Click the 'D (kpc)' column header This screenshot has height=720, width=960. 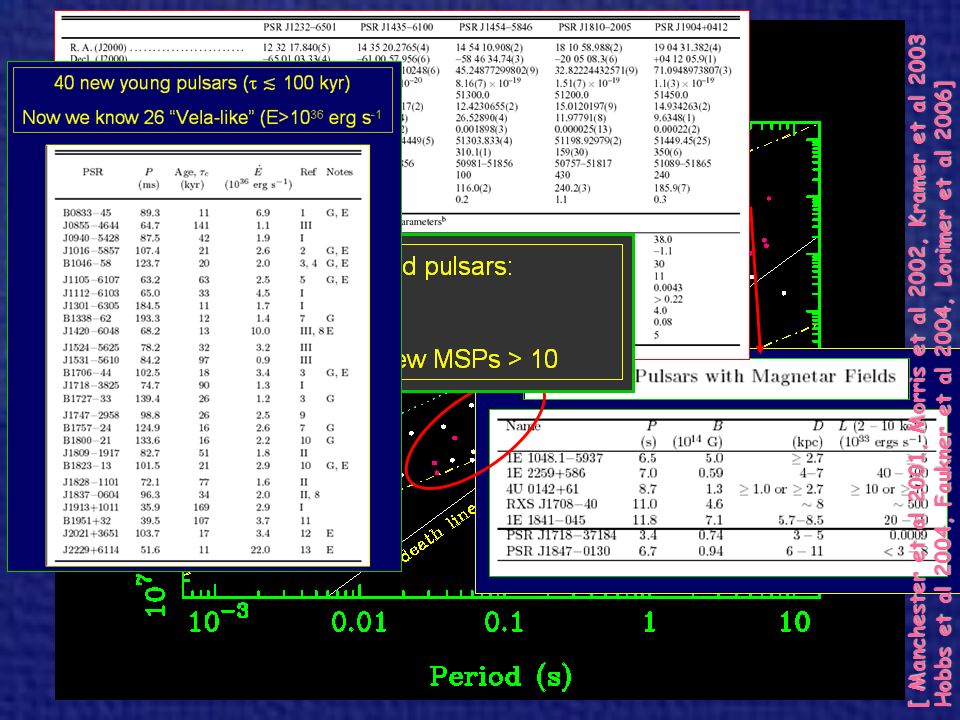(808, 434)
